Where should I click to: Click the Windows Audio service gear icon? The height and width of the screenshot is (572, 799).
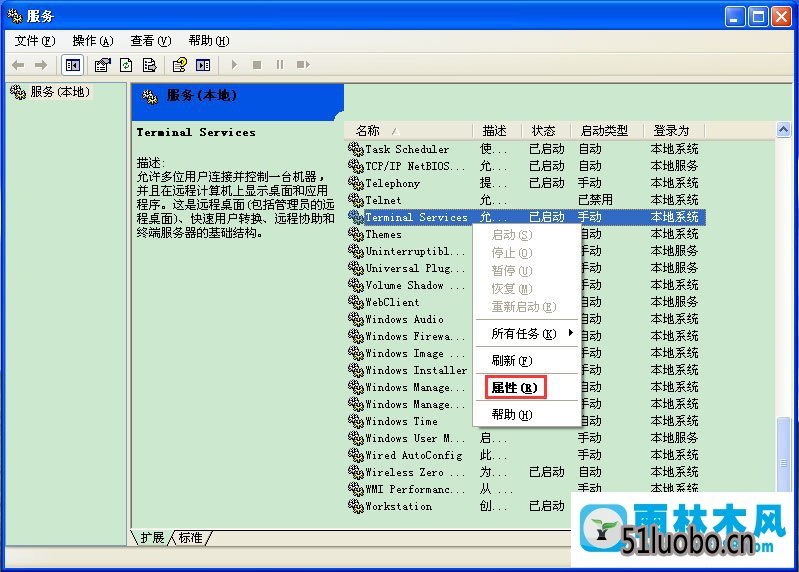pyautogui.click(x=356, y=319)
